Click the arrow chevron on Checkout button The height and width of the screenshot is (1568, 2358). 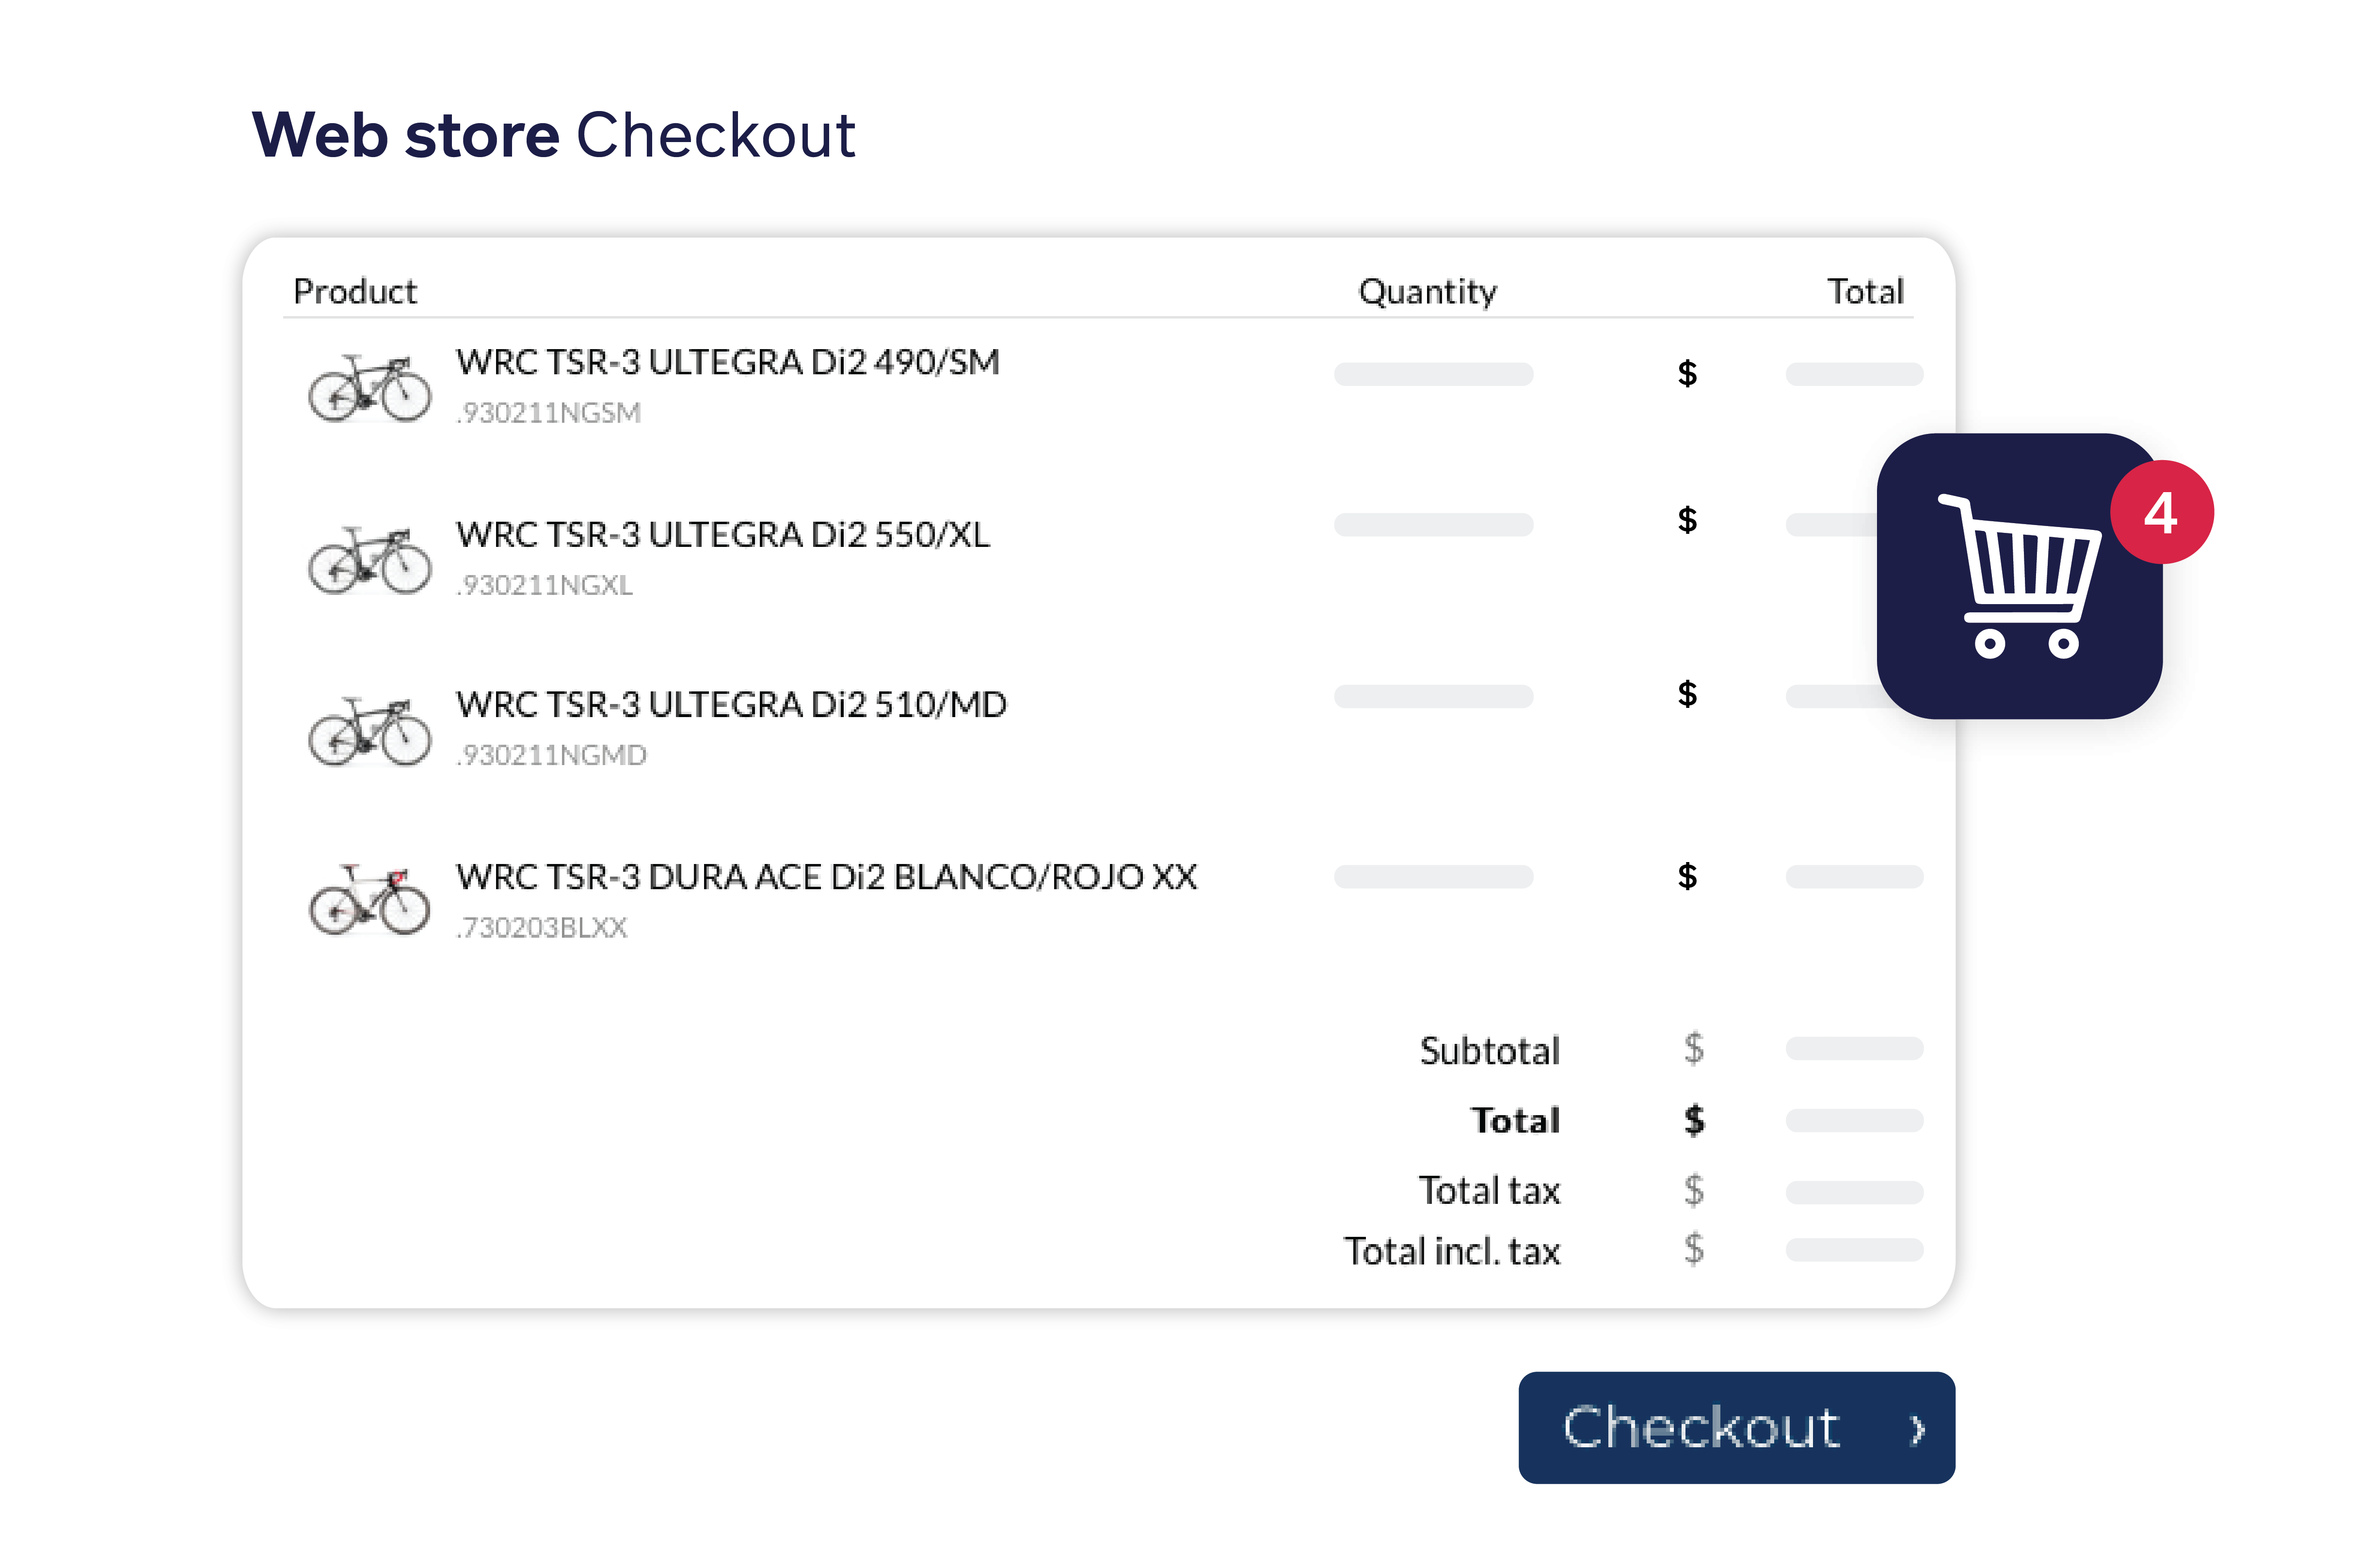coord(1917,1429)
